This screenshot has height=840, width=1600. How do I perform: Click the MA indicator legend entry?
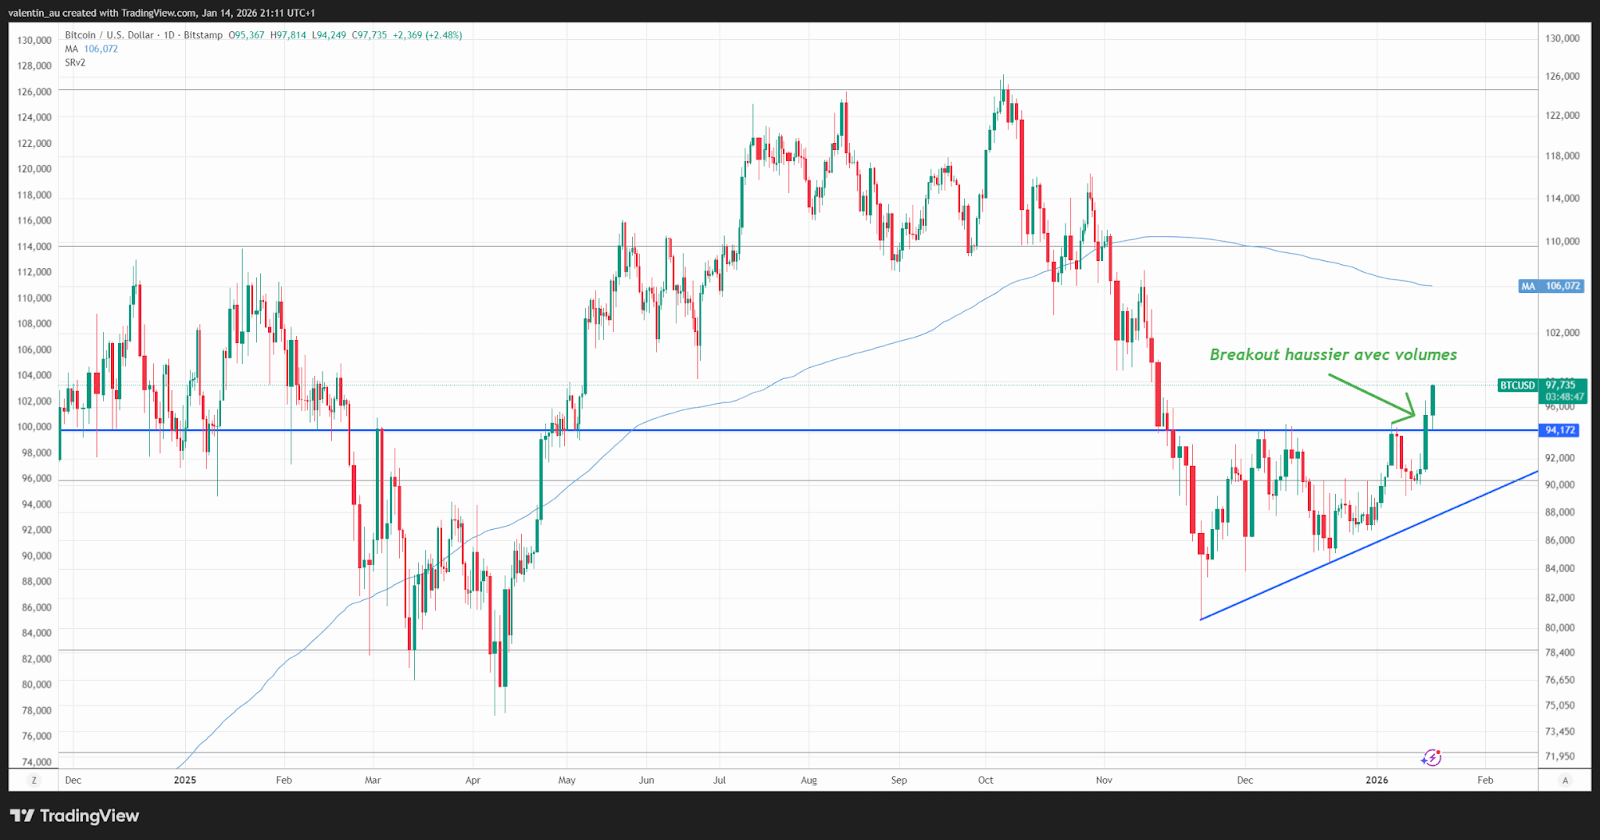pos(72,49)
